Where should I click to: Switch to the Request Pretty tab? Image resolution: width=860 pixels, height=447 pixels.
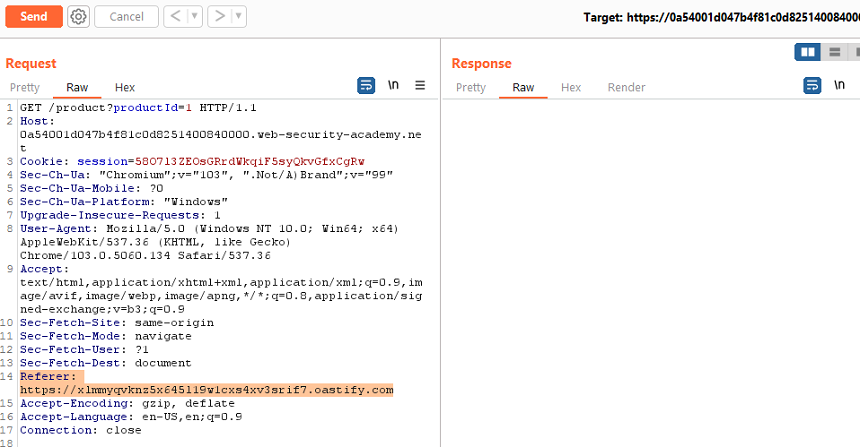click(x=25, y=88)
